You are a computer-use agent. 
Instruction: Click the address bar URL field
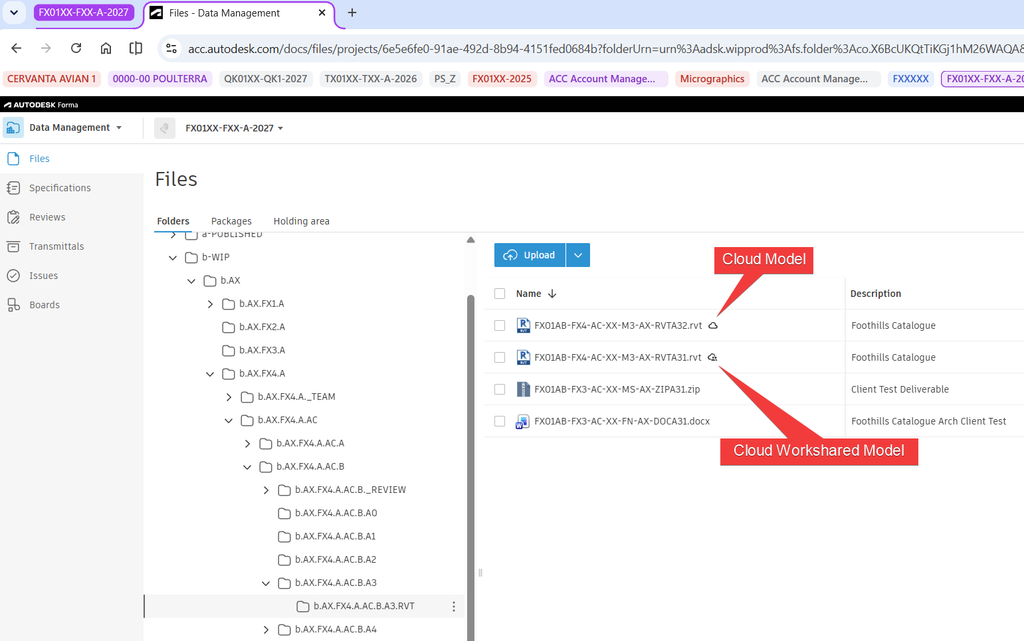coord(604,49)
